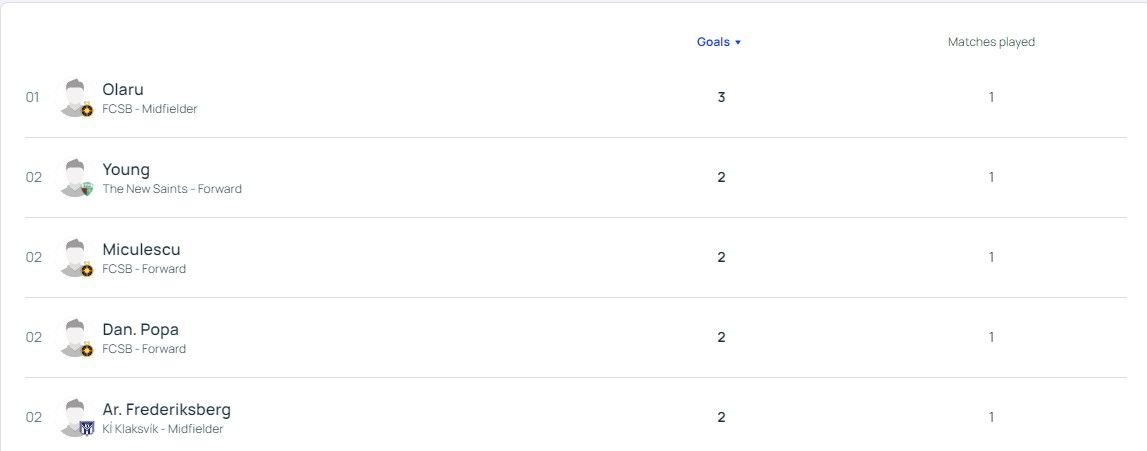Open Miculescu player profile
The height and width of the screenshot is (451, 1147).
click(x=141, y=249)
